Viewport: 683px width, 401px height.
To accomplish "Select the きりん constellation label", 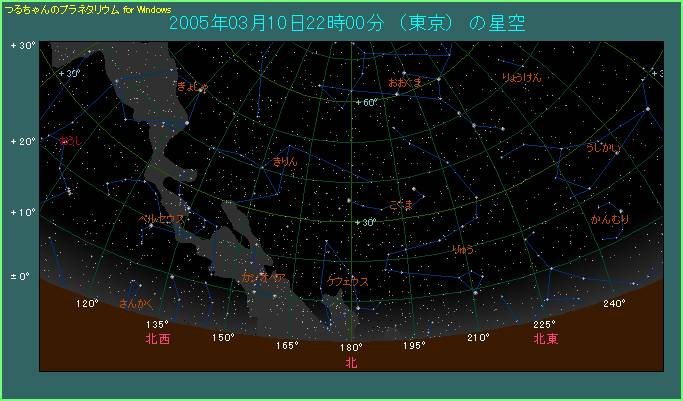I will pos(285,160).
